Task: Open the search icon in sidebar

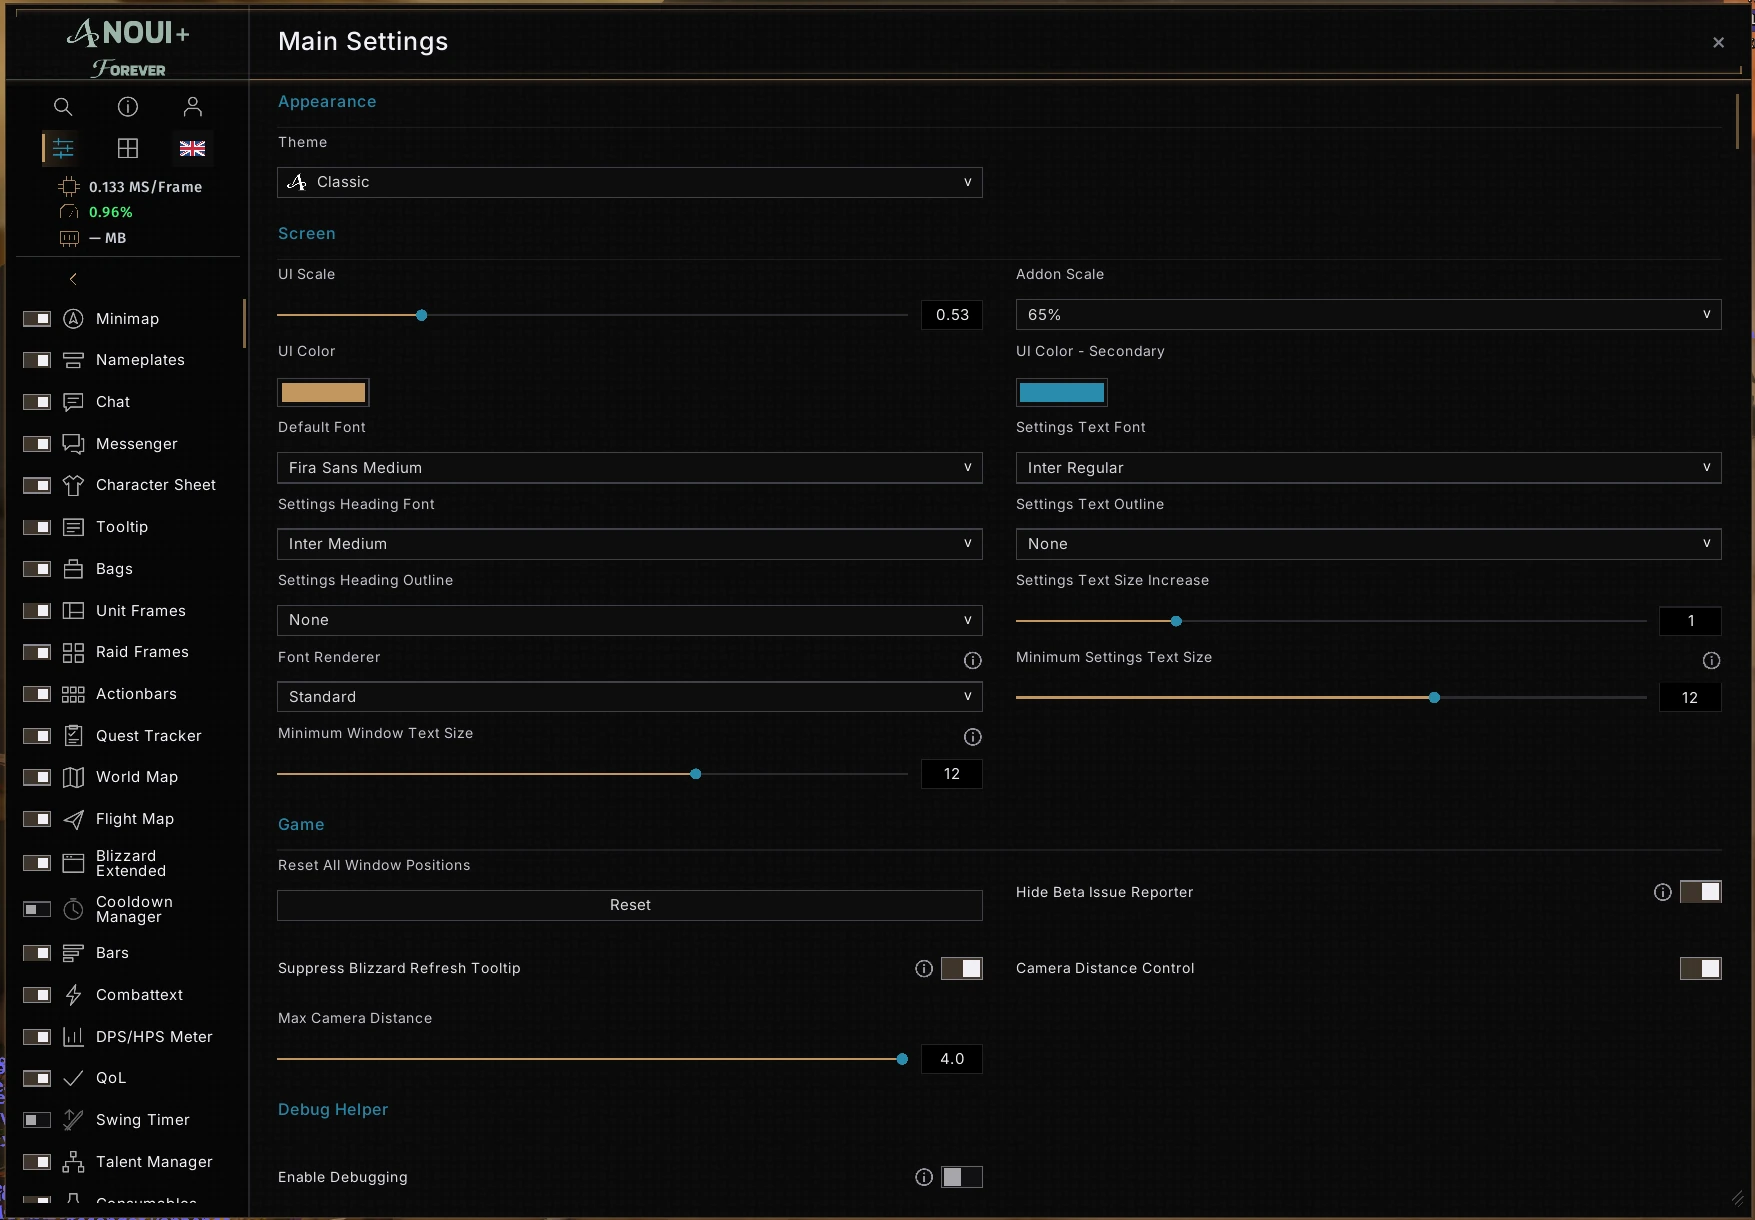Action: point(63,107)
